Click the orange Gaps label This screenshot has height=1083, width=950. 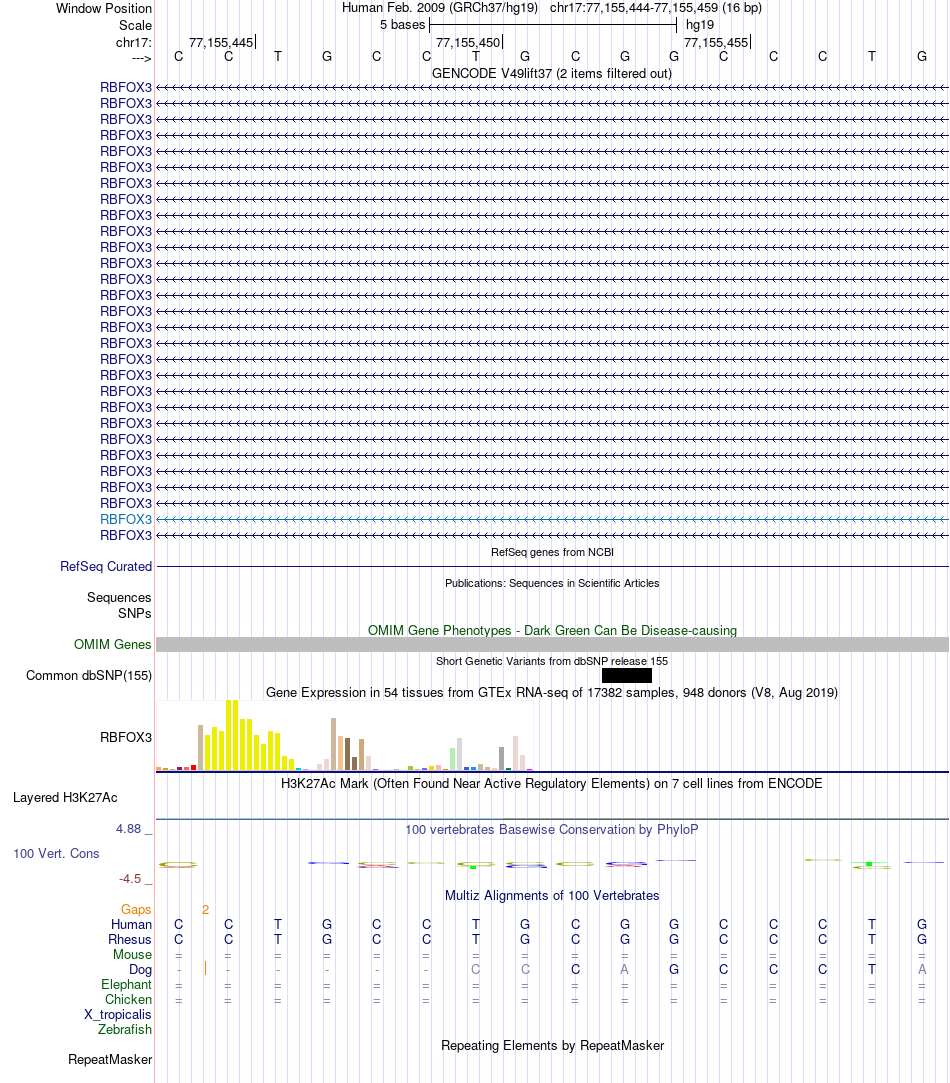tap(136, 910)
